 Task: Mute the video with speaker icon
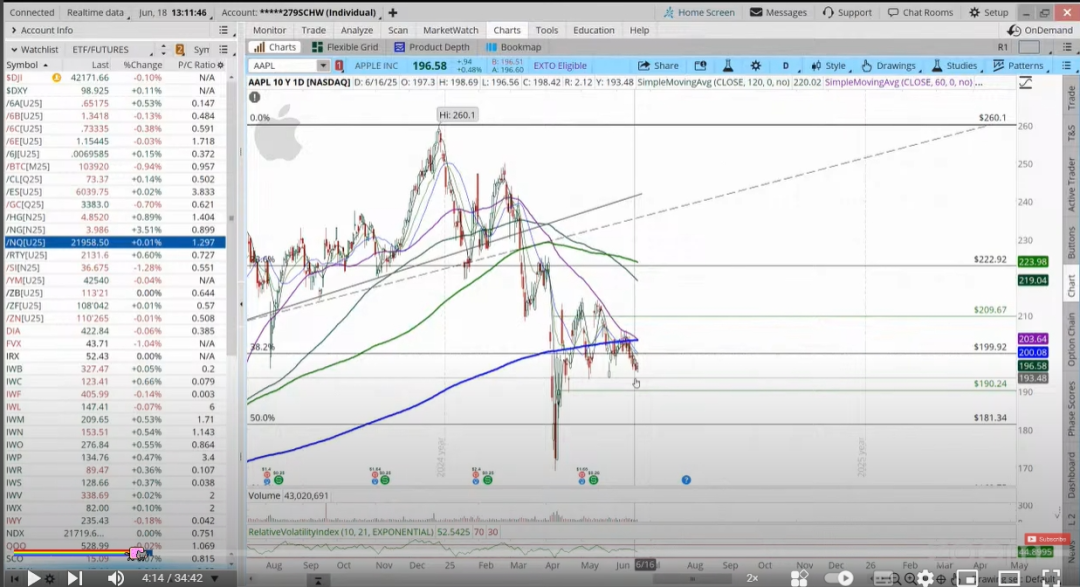115,578
